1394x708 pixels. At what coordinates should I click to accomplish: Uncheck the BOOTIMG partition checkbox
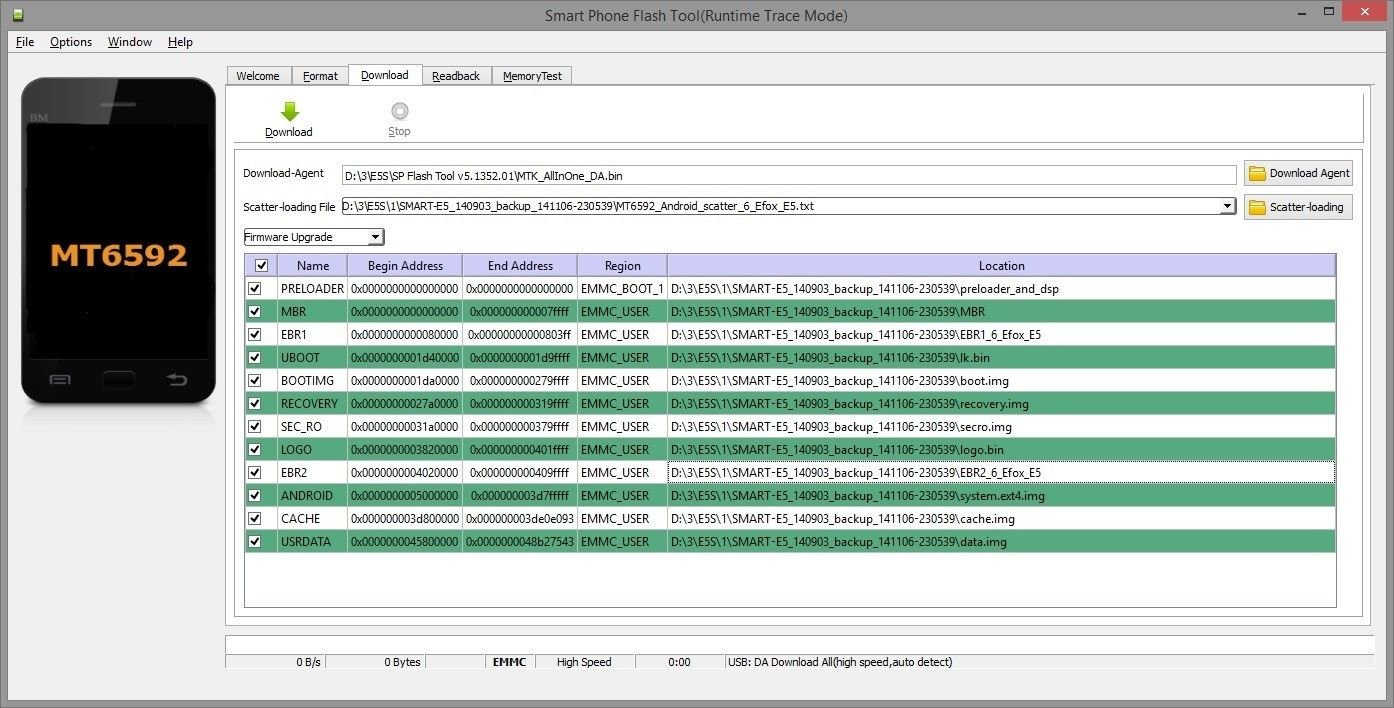click(x=255, y=380)
